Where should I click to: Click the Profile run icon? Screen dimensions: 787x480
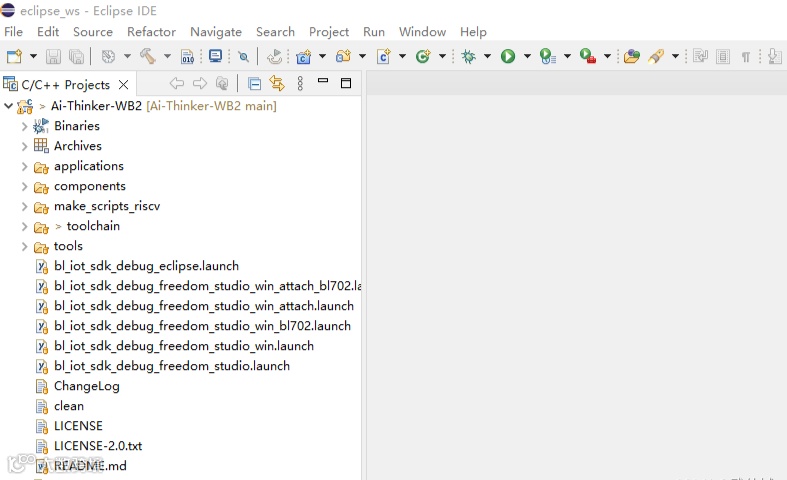click(x=548, y=56)
